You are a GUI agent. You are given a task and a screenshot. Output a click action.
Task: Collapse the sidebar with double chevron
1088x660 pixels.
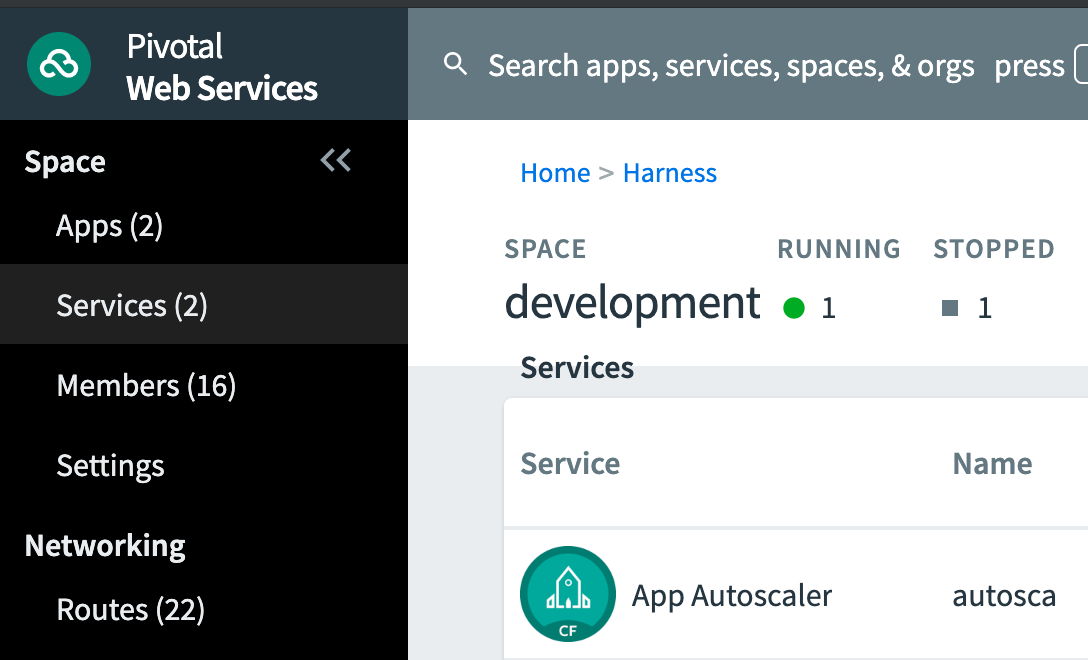[x=336, y=160]
